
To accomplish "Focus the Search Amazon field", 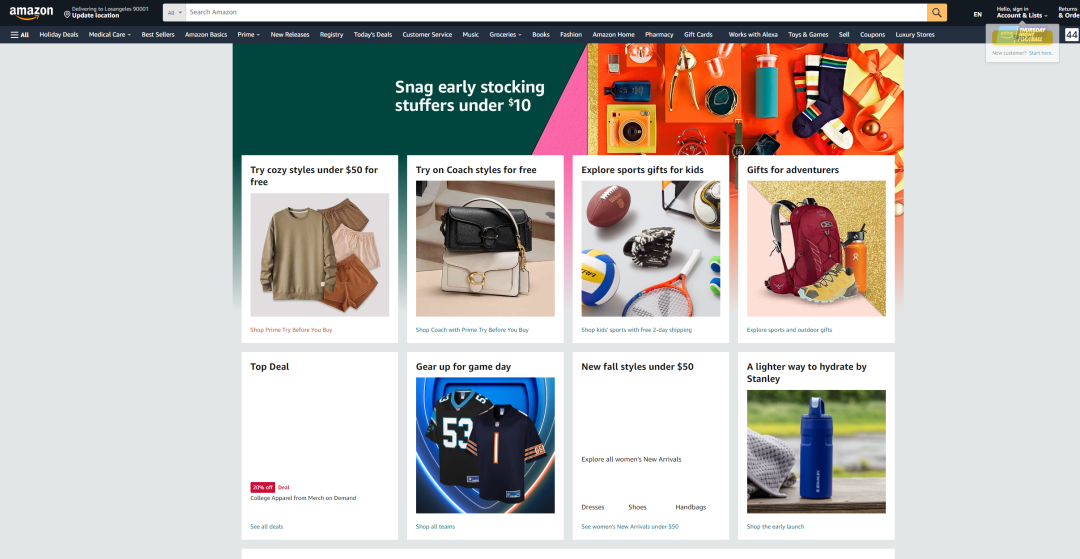I will point(557,12).
